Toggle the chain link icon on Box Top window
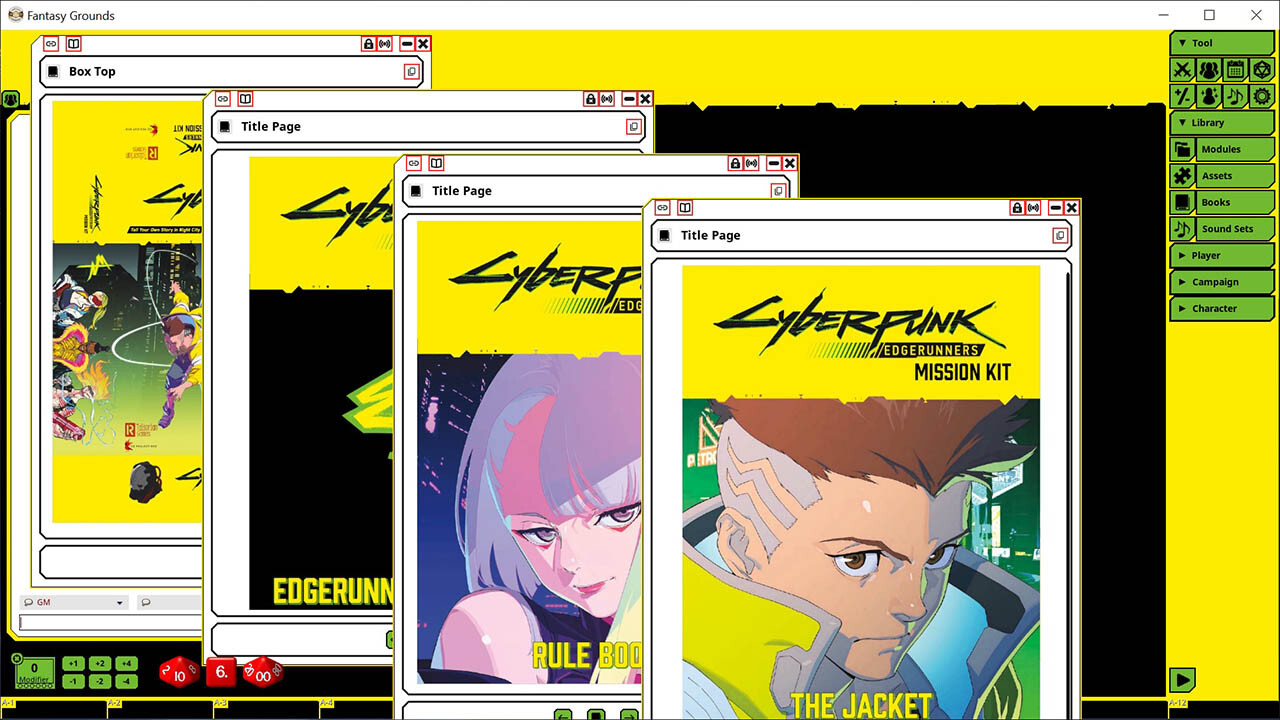 click(50, 43)
